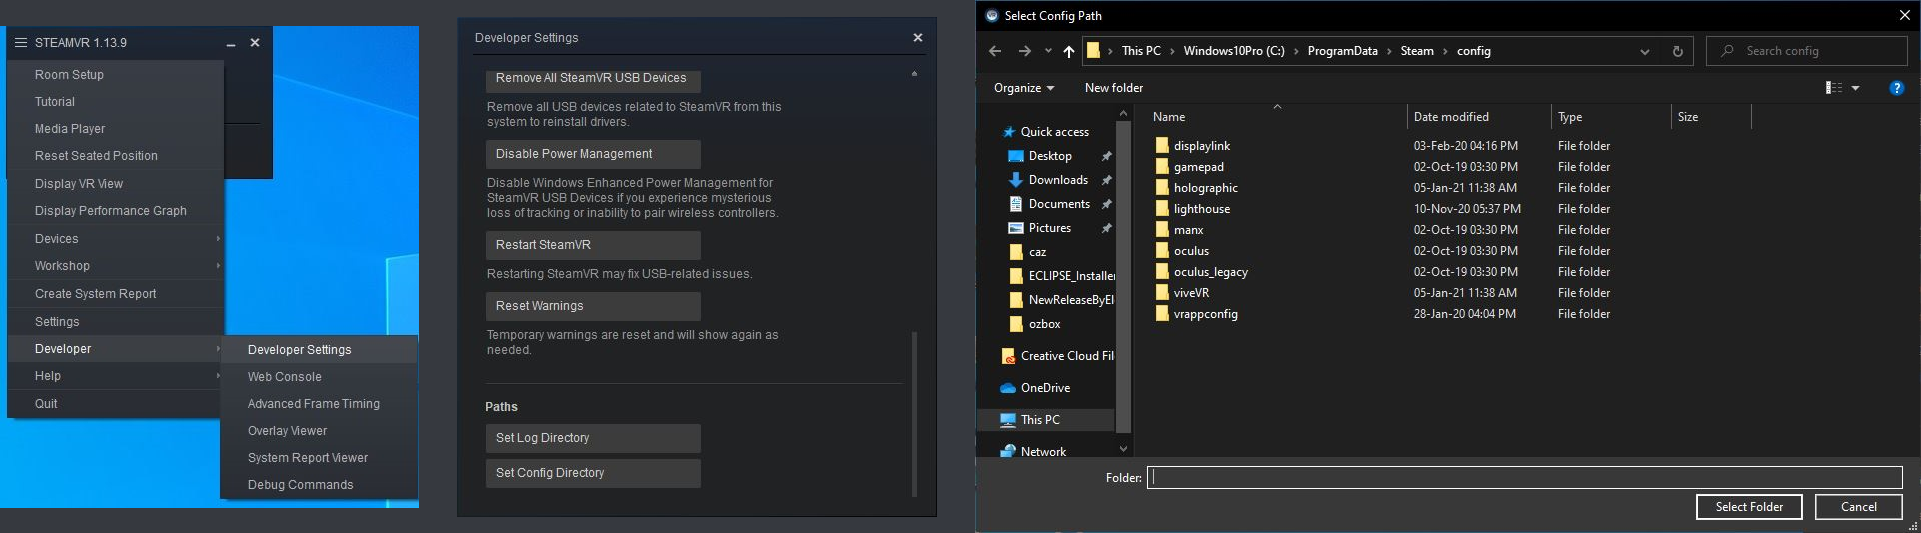The height and width of the screenshot is (533, 1921).
Task: Click the Search config field
Action: pos(1808,51)
